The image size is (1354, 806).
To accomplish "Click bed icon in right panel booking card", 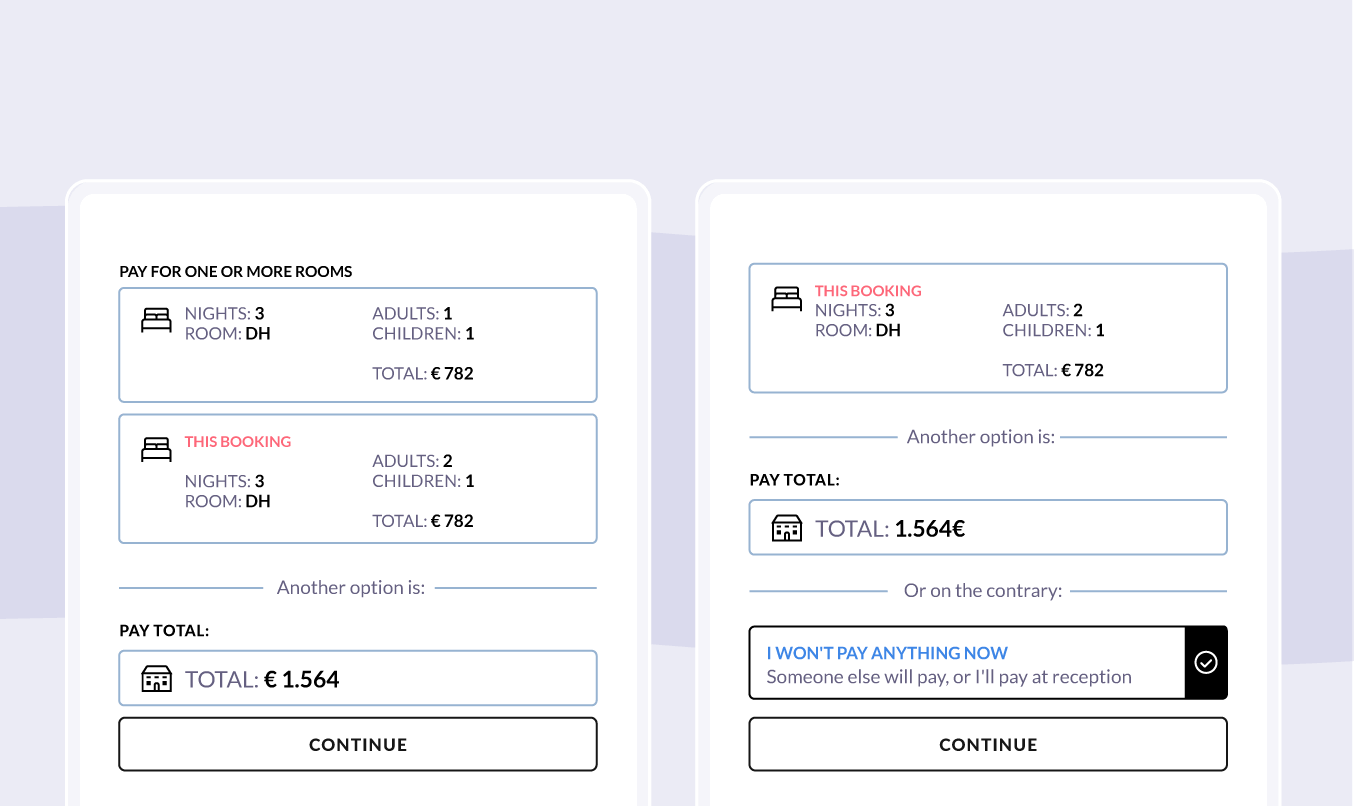I will click(x=786, y=298).
